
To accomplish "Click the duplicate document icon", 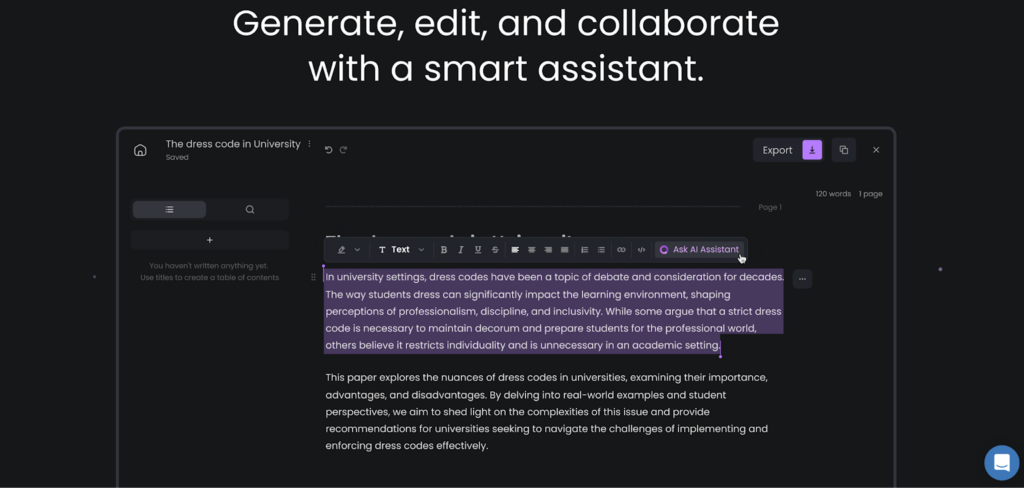I will pyautogui.click(x=844, y=150).
